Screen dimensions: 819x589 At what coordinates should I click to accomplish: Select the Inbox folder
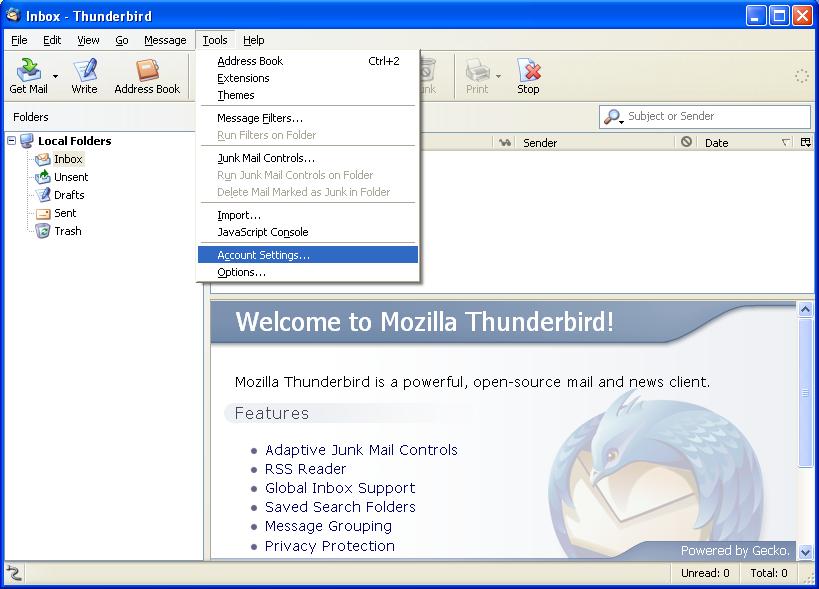coord(68,159)
